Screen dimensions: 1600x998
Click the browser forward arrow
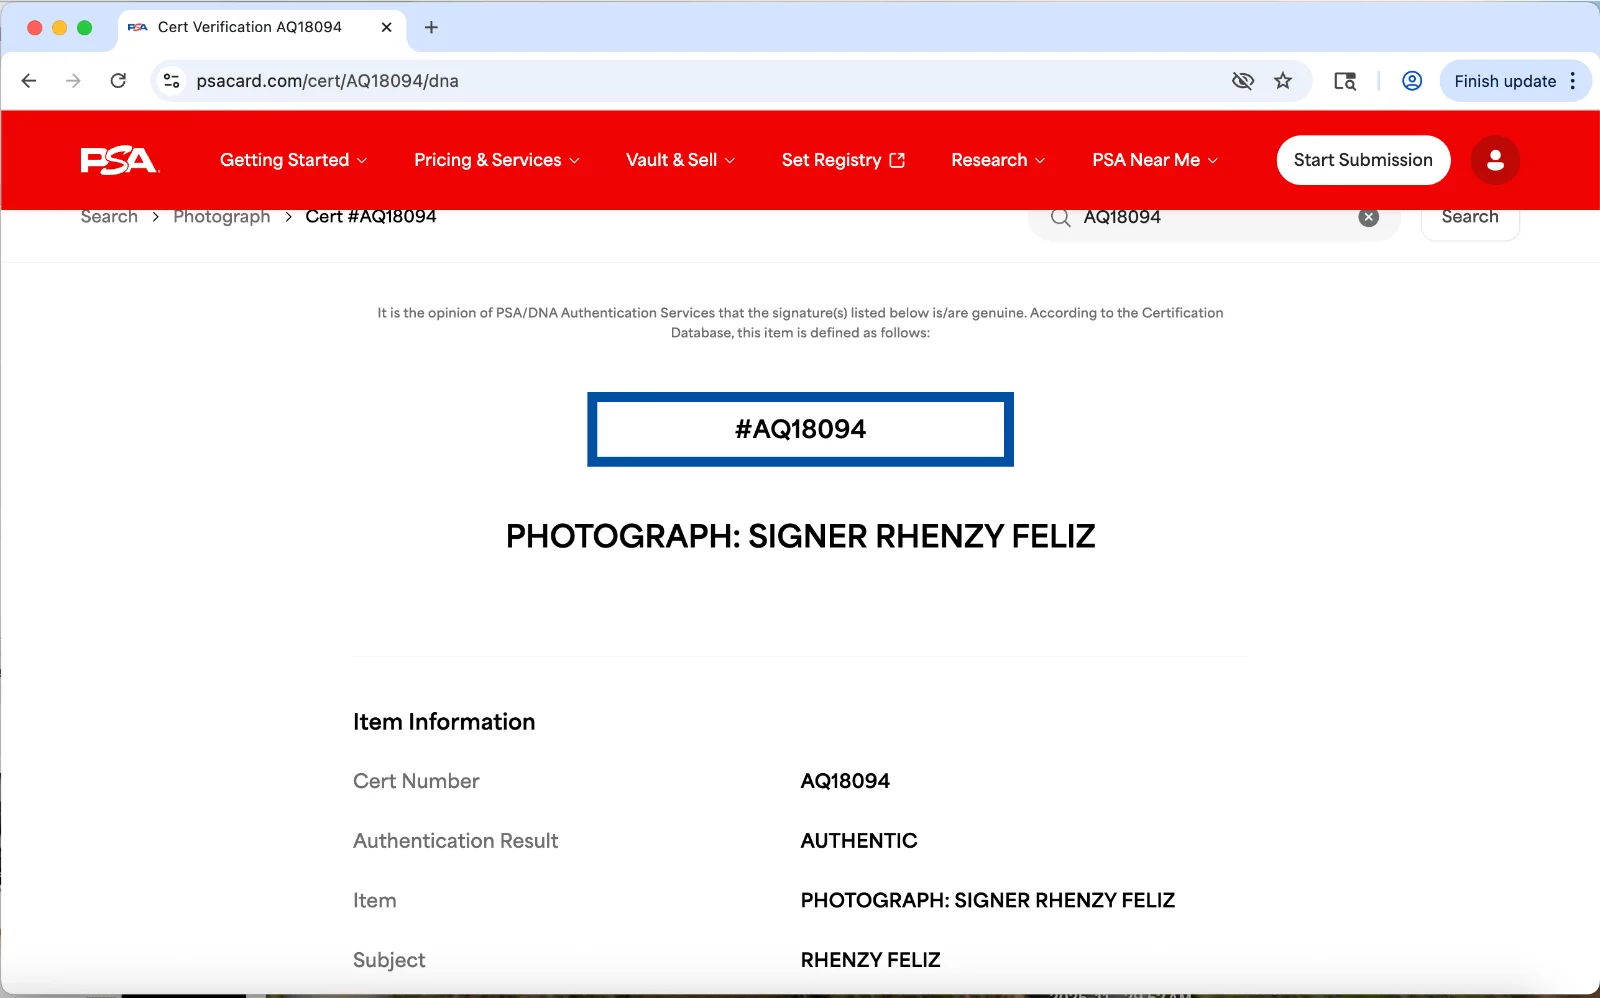click(x=73, y=81)
